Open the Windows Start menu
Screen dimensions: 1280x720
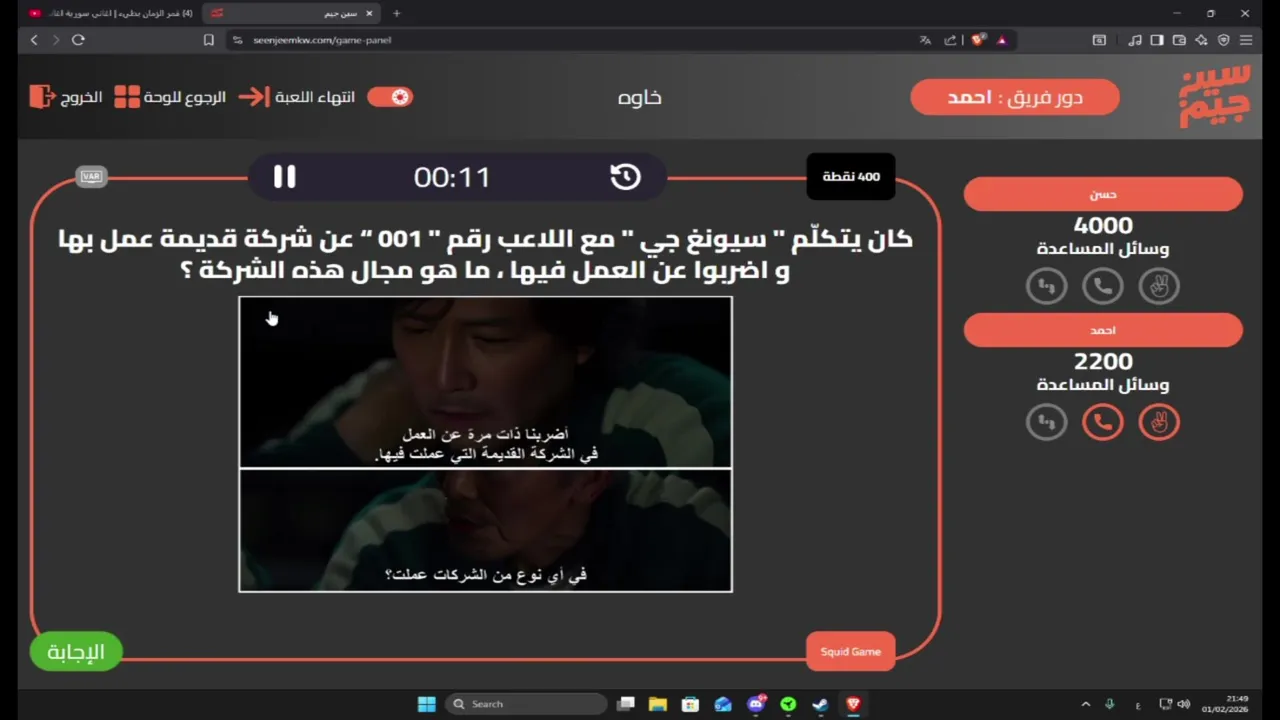pyautogui.click(x=426, y=704)
